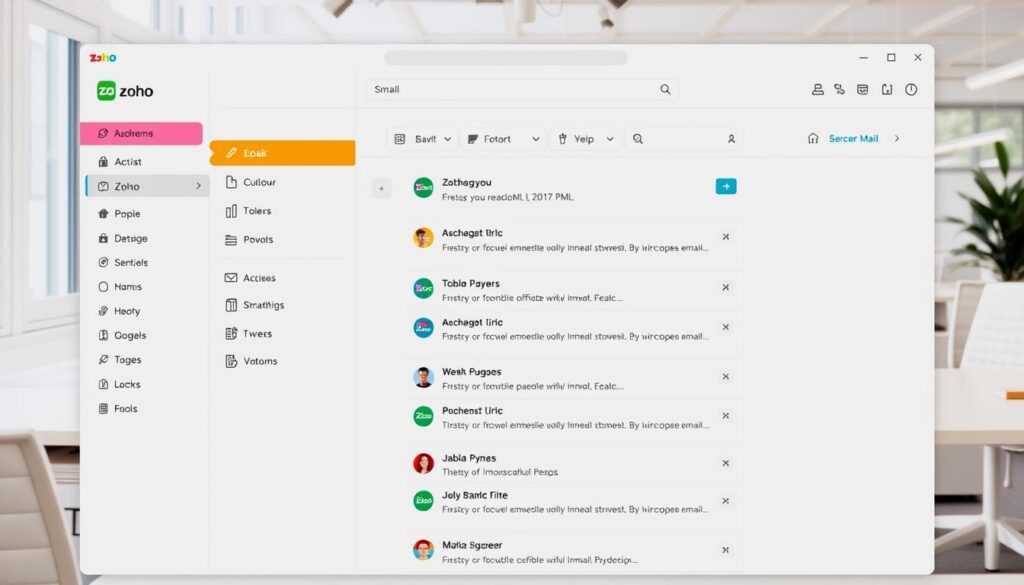This screenshot has width=1024, height=585.
Task: Toggle the checkbox left of Zothagyou
Action: pos(381,189)
